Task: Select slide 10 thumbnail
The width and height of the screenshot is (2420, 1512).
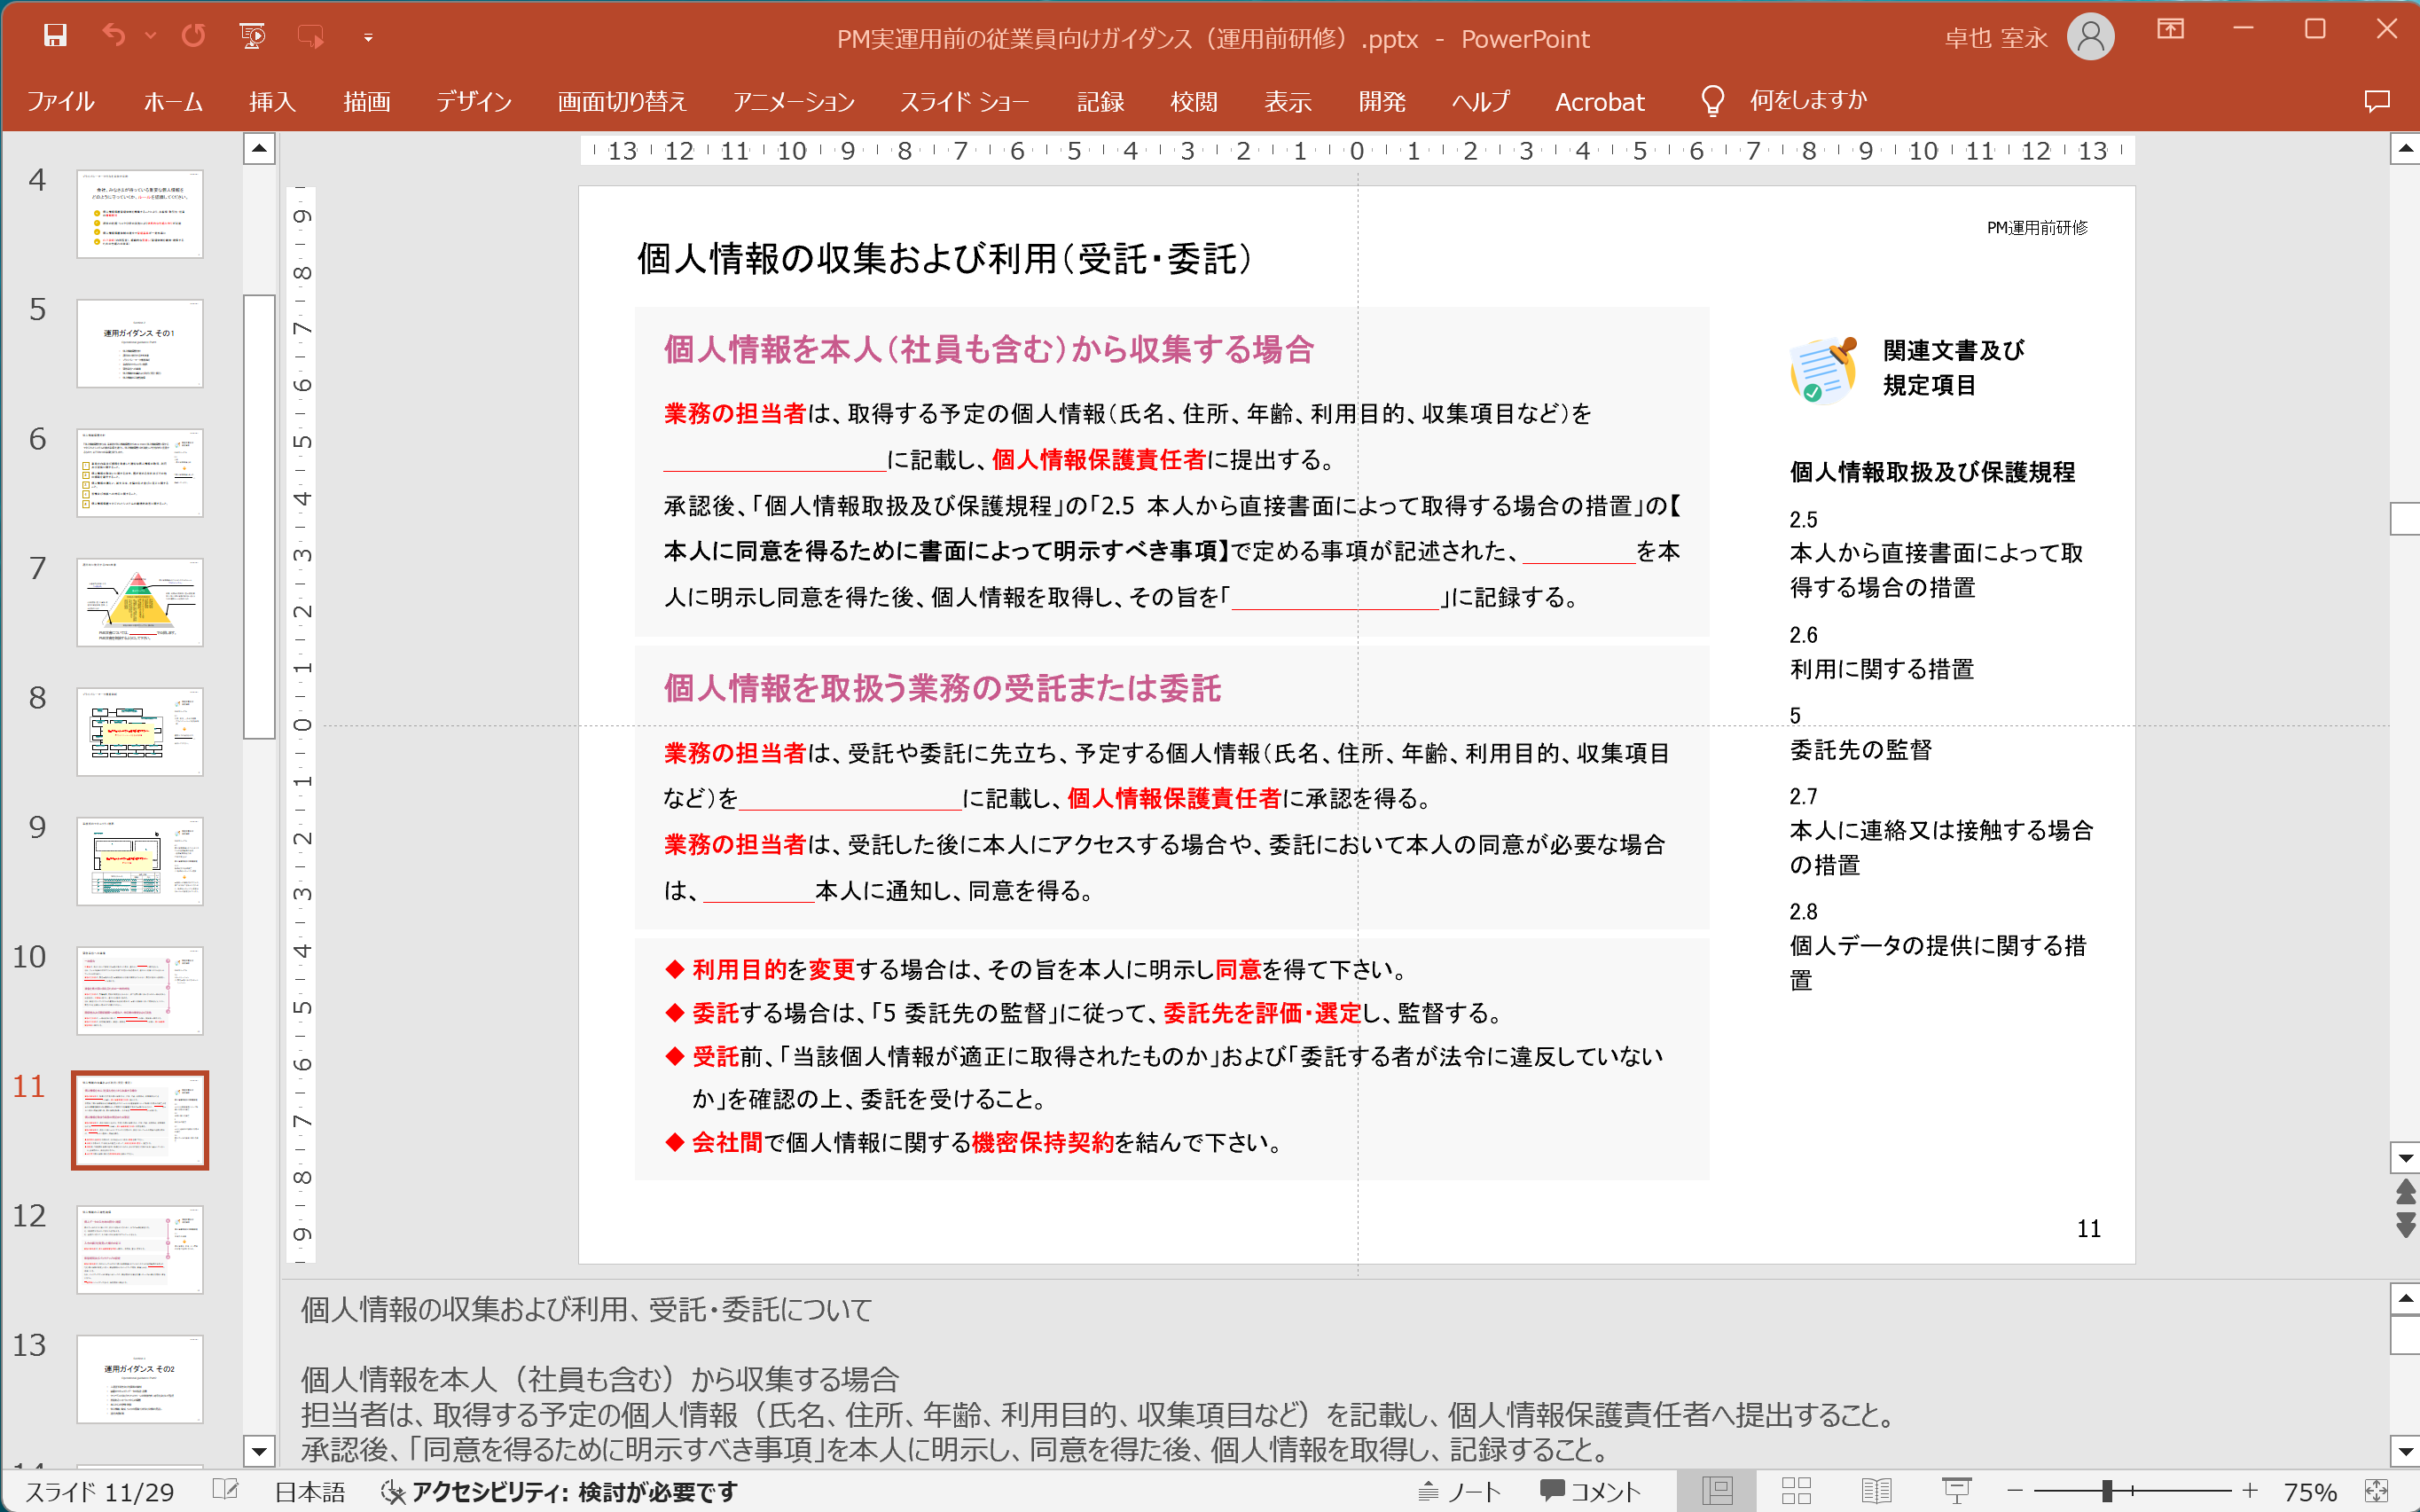Action: [x=140, y=991]
